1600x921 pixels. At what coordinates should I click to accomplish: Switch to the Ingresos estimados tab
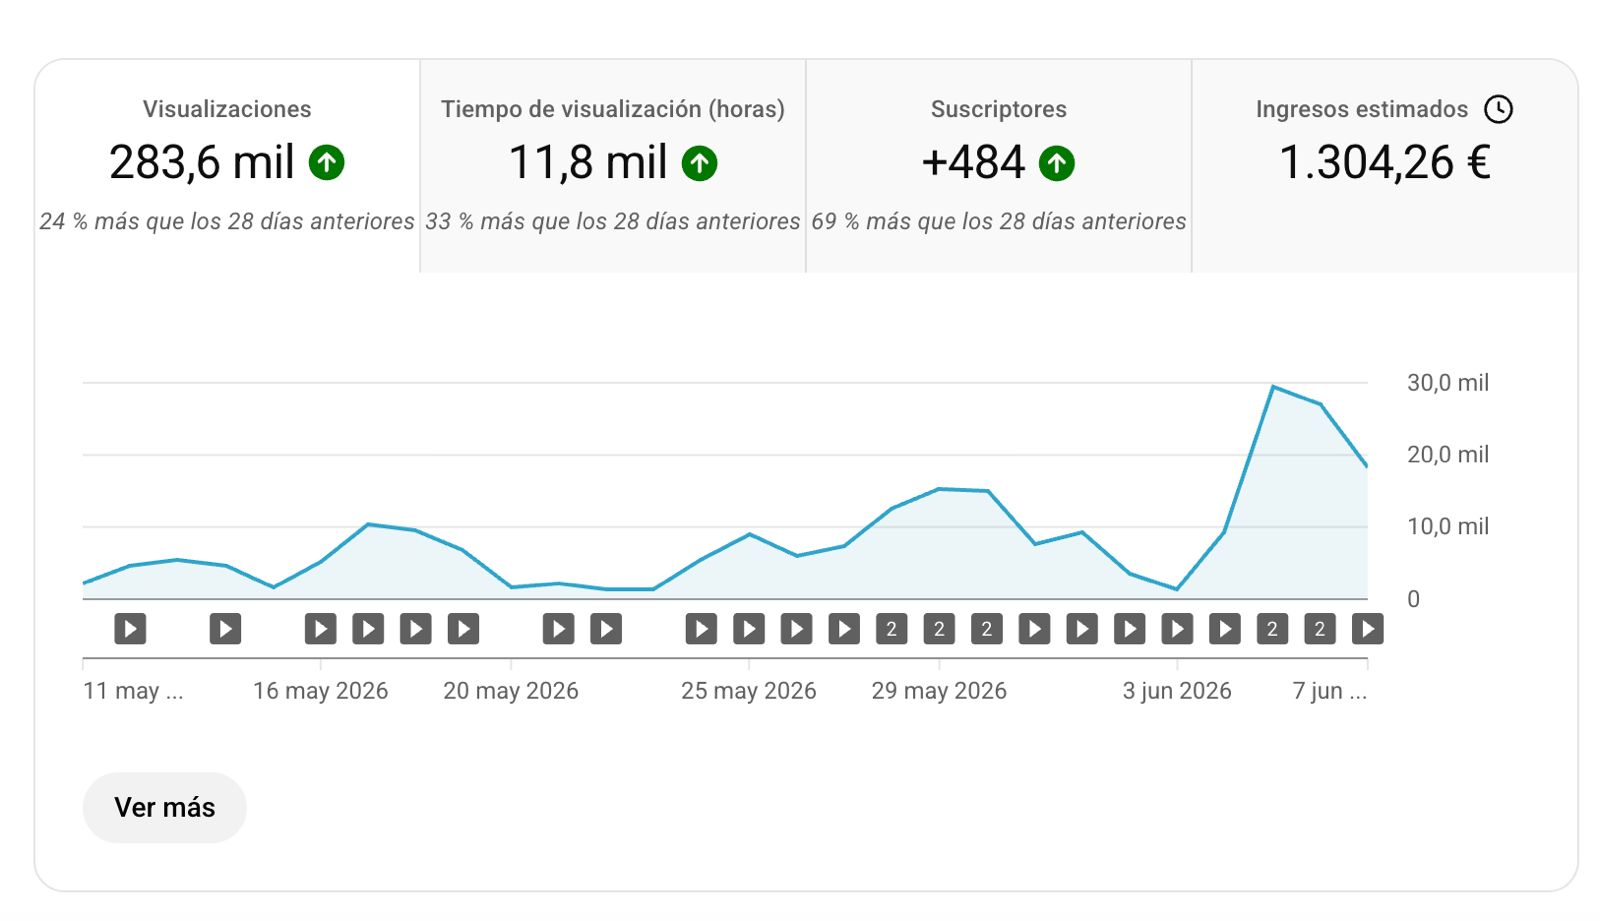click(1385, 166)
